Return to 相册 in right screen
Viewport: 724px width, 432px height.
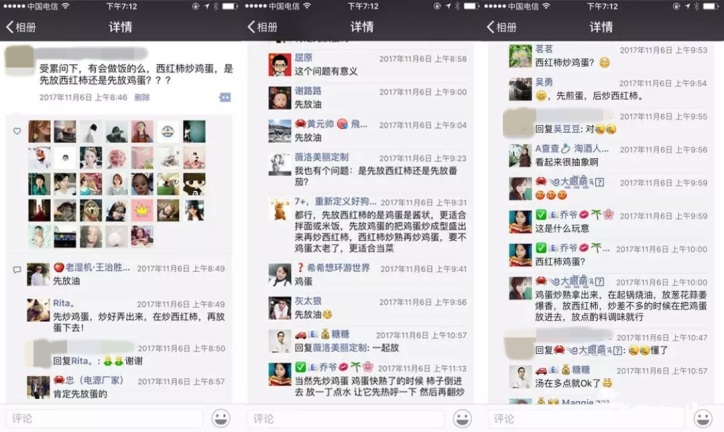pyautogui.click(x=502, y=27)
